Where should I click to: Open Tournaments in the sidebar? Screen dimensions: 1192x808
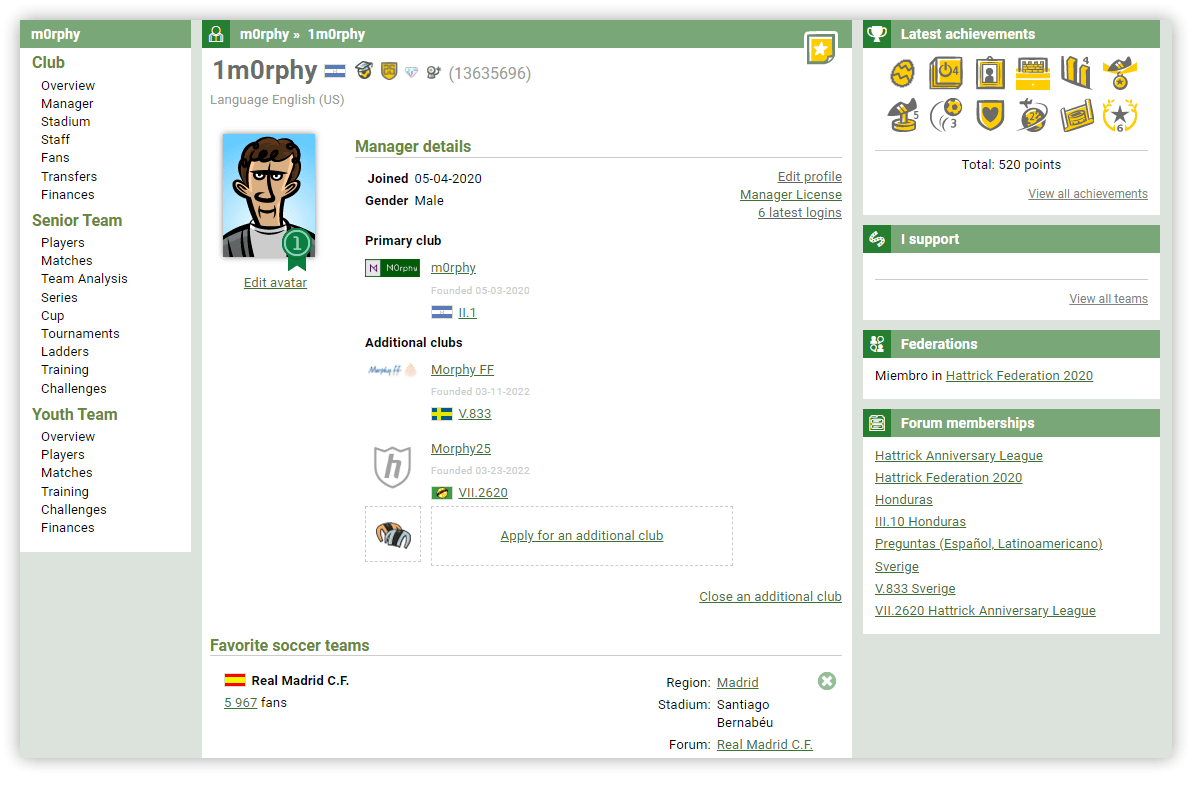80,334
